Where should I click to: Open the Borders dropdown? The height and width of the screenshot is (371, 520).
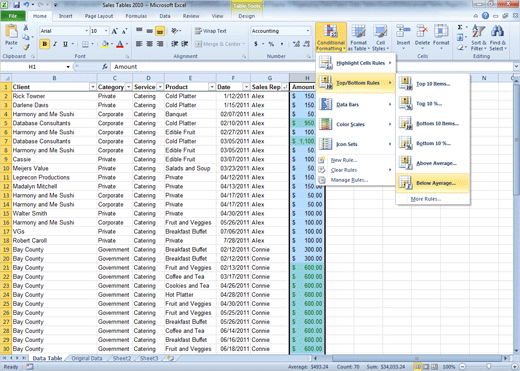pos(93,44)
